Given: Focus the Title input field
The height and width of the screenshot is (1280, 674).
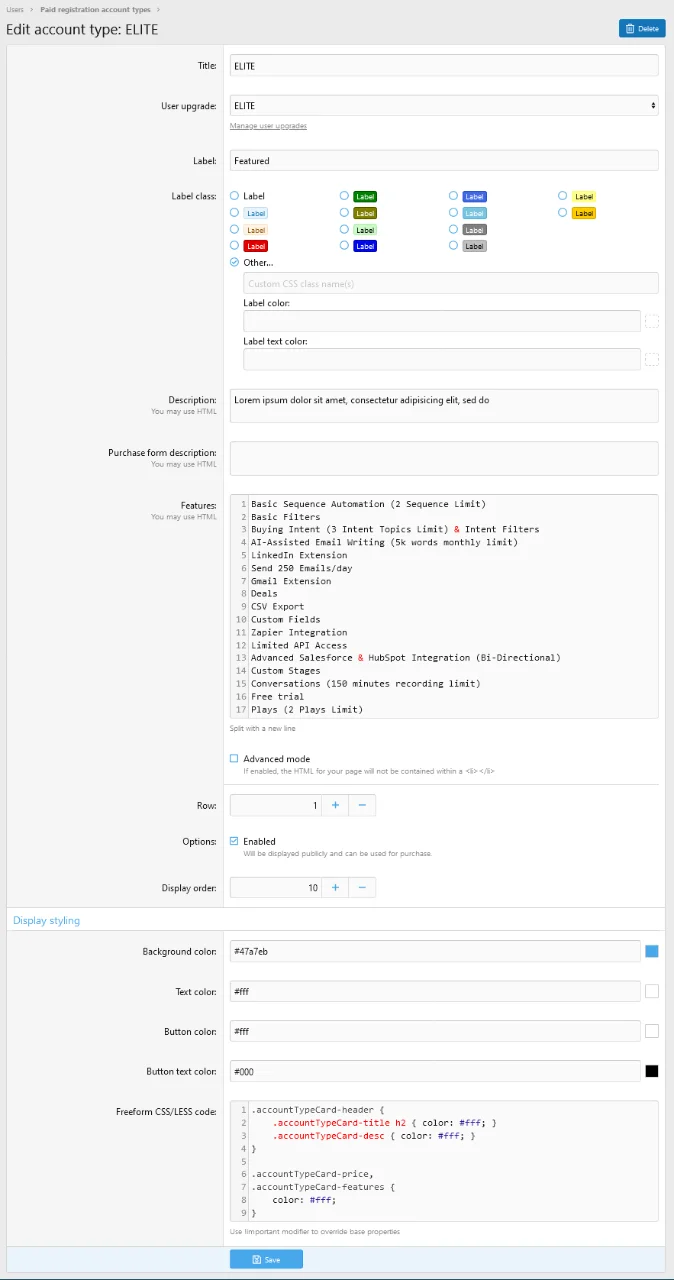Looking at the screenshot, I should click(x=444, y=65).
